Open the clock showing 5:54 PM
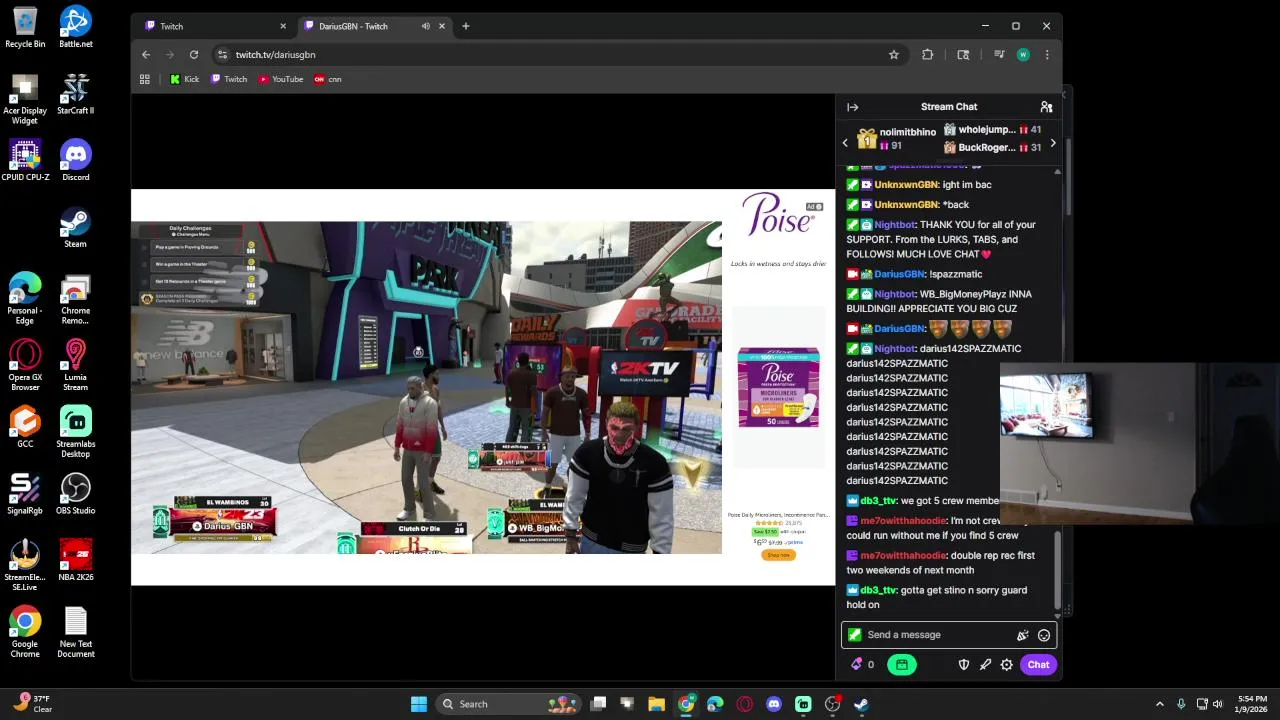 point(1252,704)
